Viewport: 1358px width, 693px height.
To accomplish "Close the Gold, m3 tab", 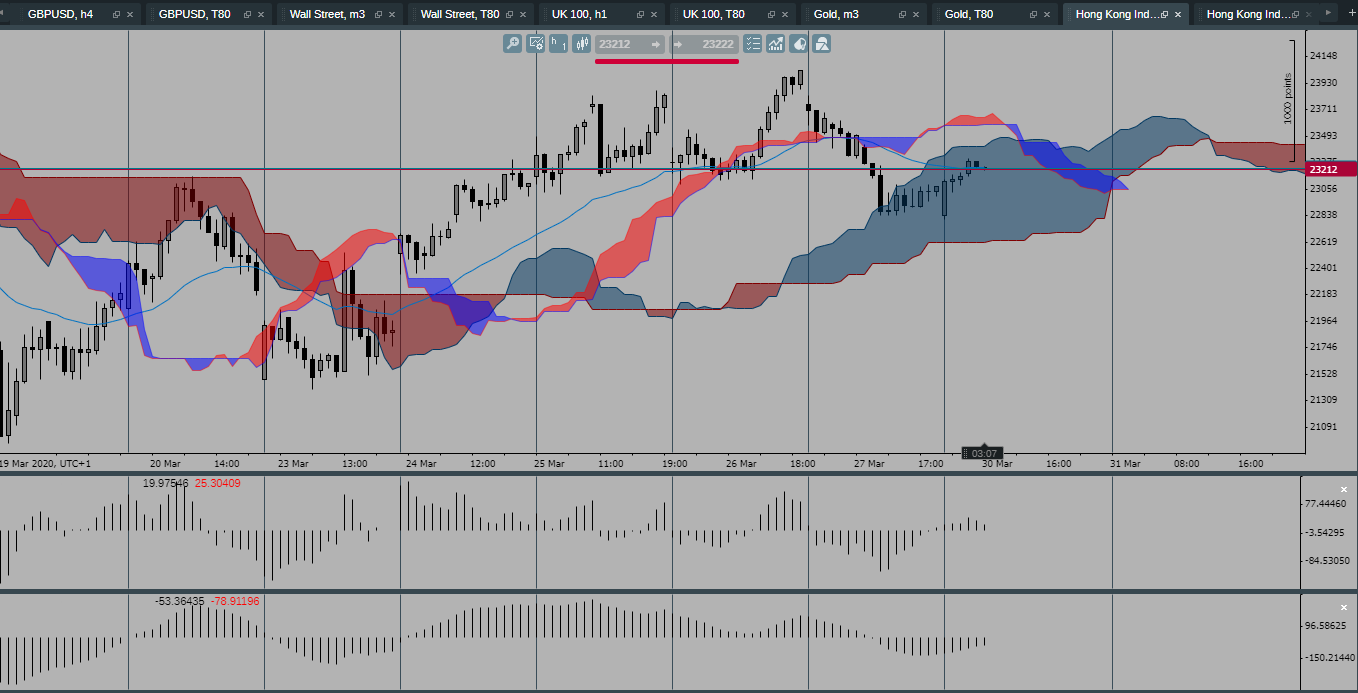I will point(916,15).
